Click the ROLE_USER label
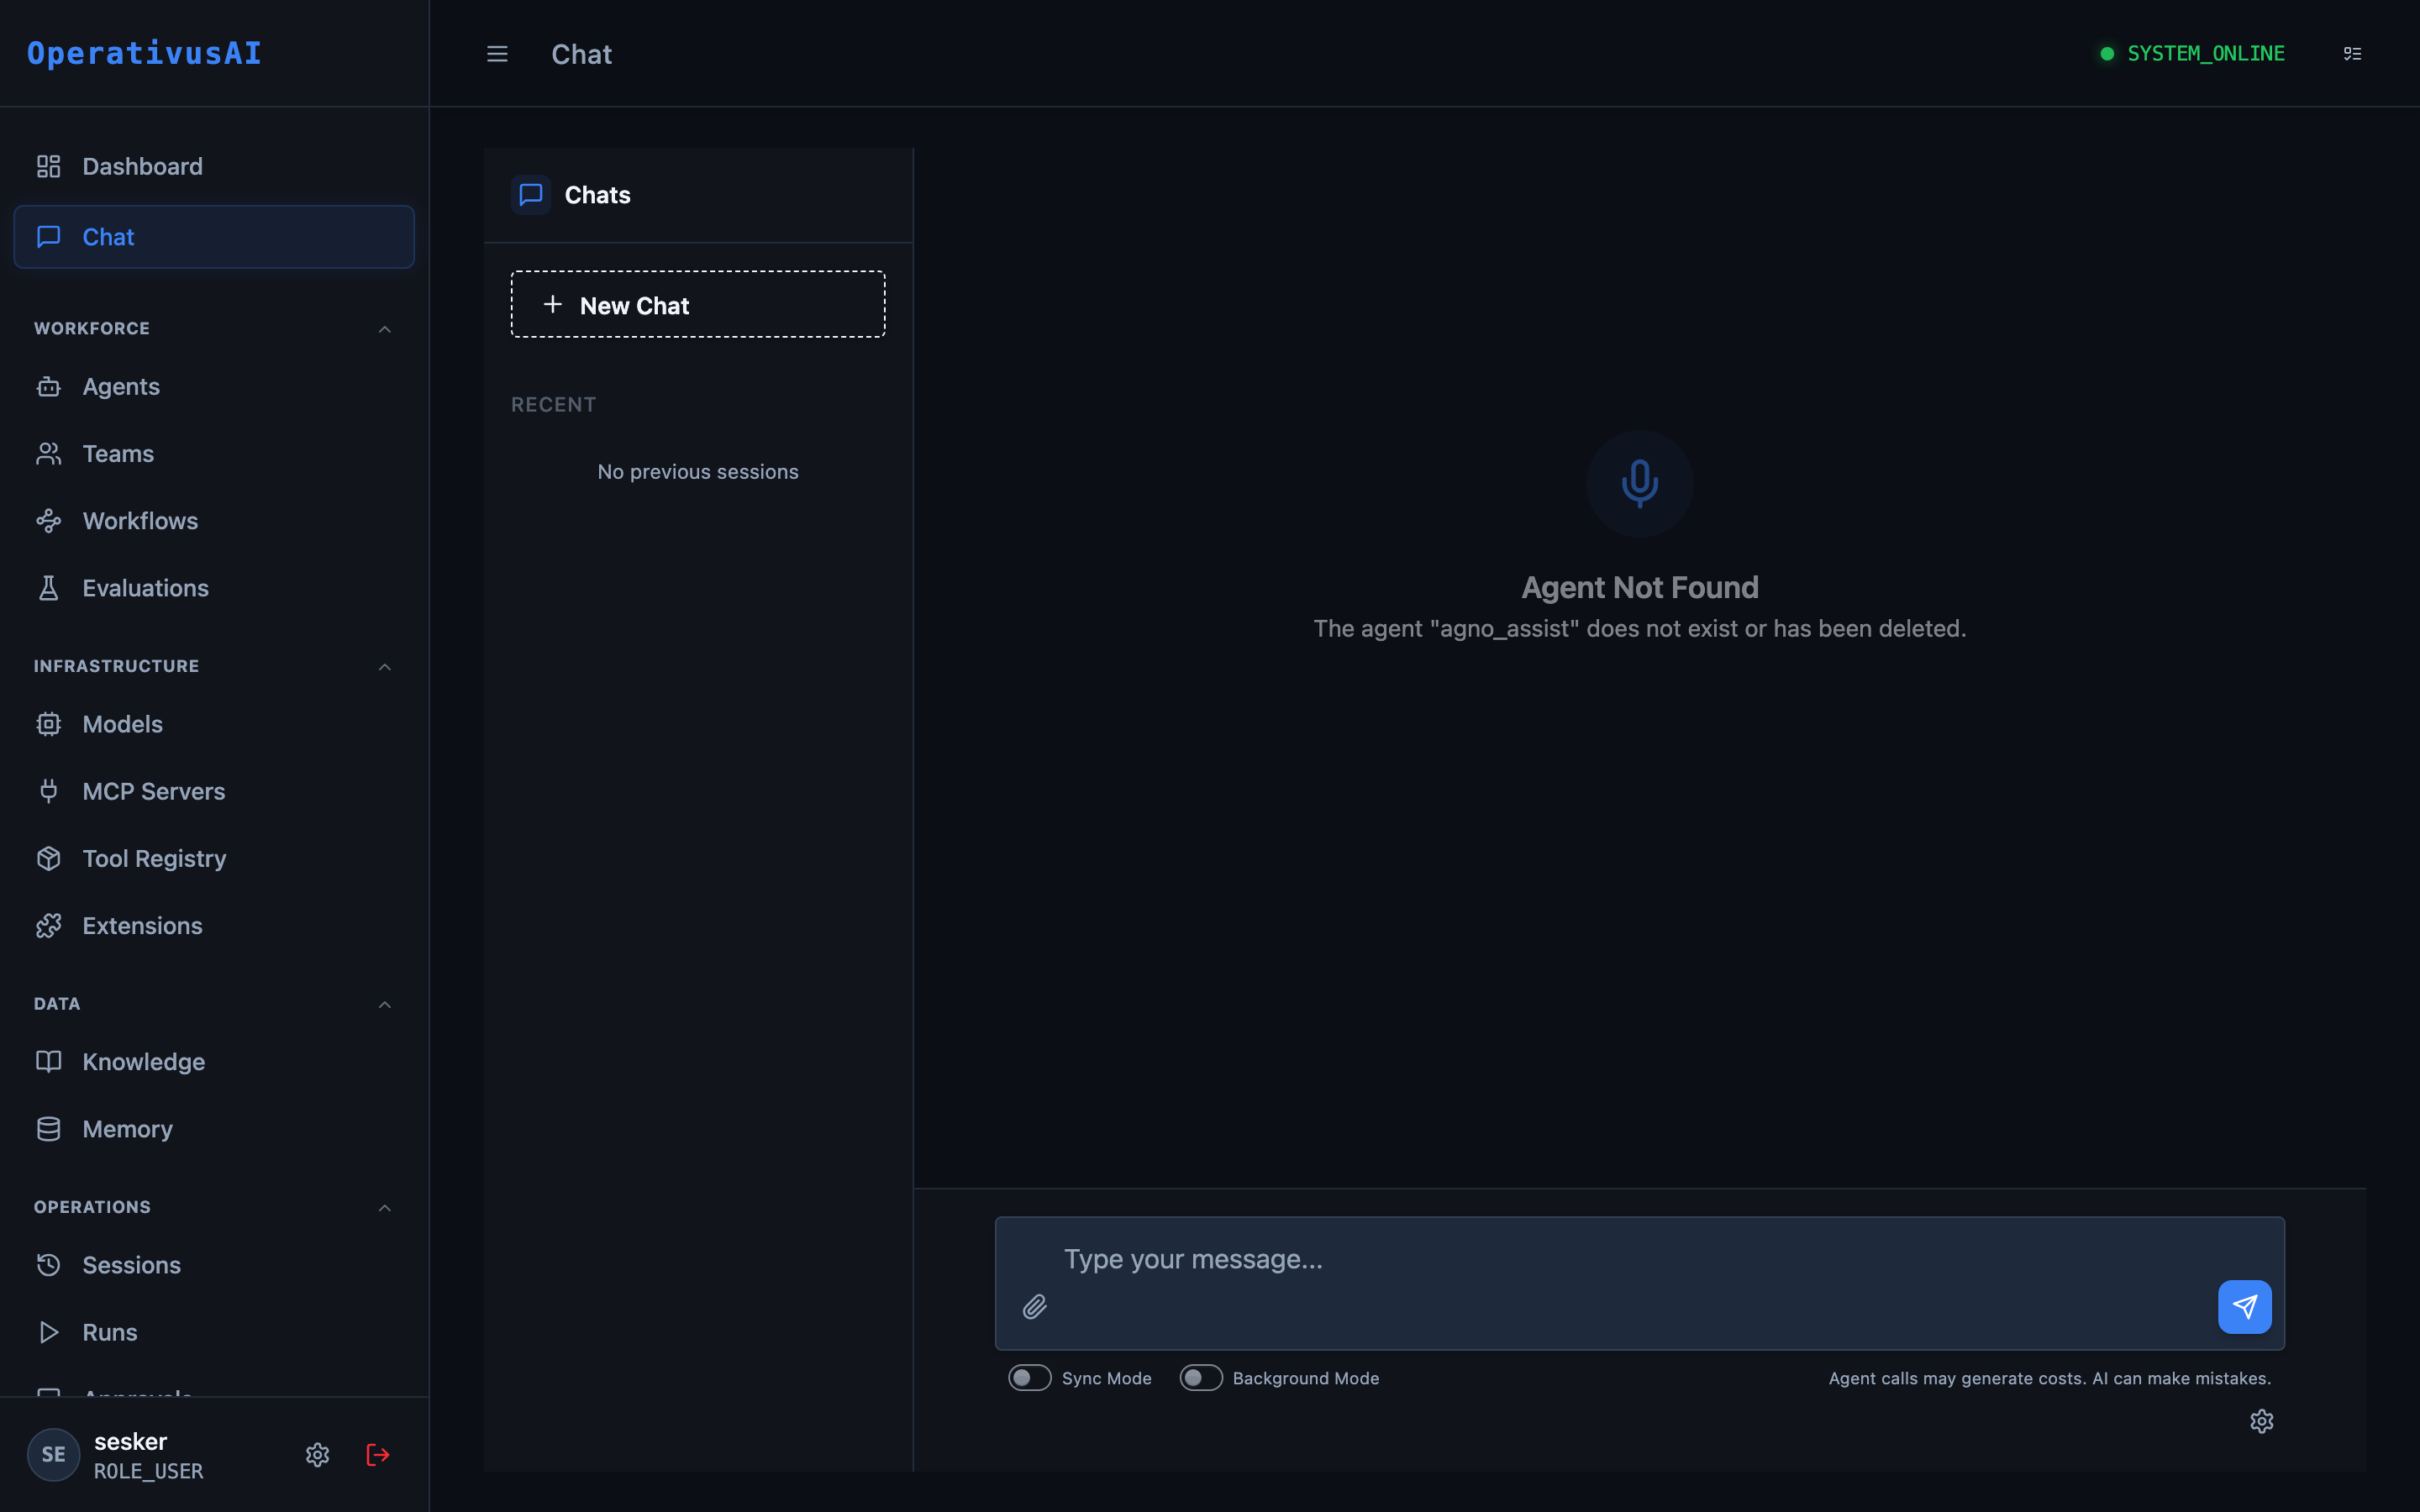The image size is (2420, 1512). pyautogui.click(x=149, y=1471)
